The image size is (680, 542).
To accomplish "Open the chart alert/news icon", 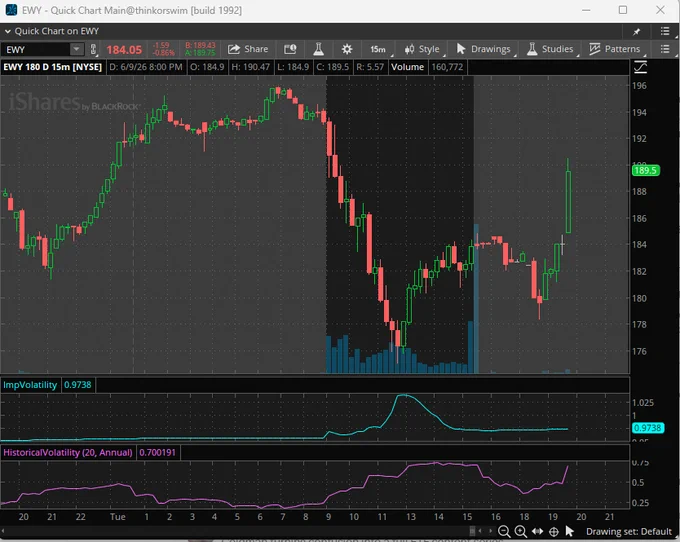I will (x=290, y=49).
